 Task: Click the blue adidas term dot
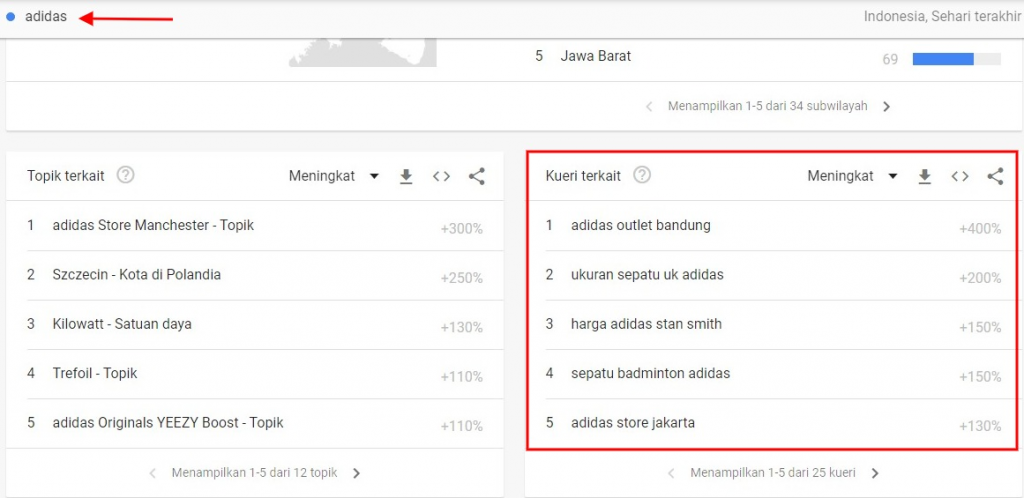[10, 17]
